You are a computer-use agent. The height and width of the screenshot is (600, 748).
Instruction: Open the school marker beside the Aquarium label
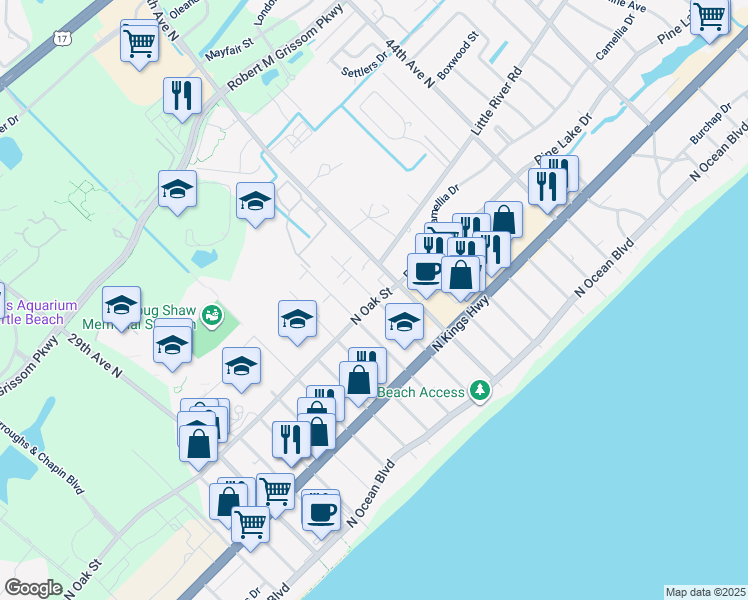[x=121, y=308]
